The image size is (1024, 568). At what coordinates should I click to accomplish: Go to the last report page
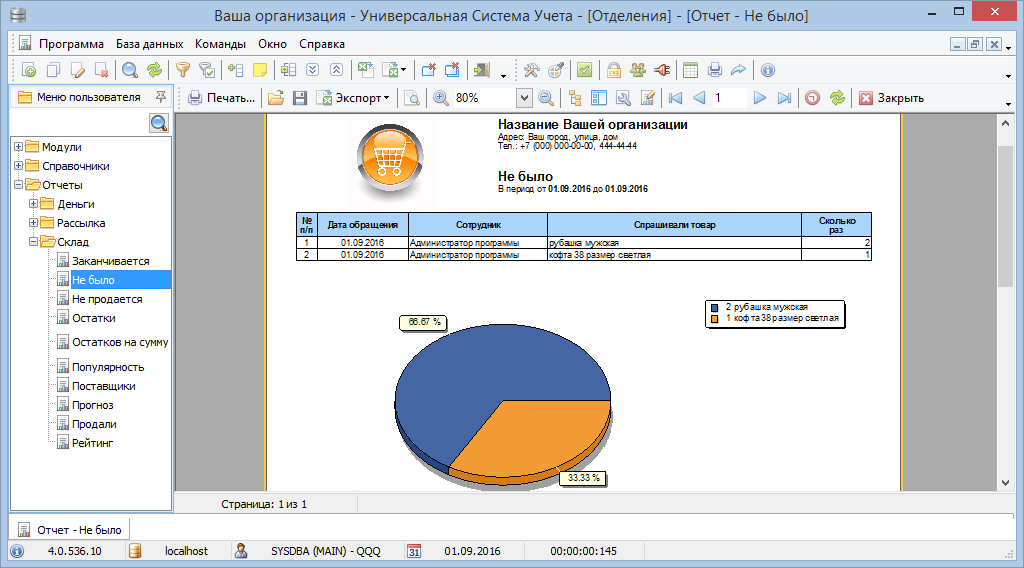pyautogui.click(x=784, y=98)
